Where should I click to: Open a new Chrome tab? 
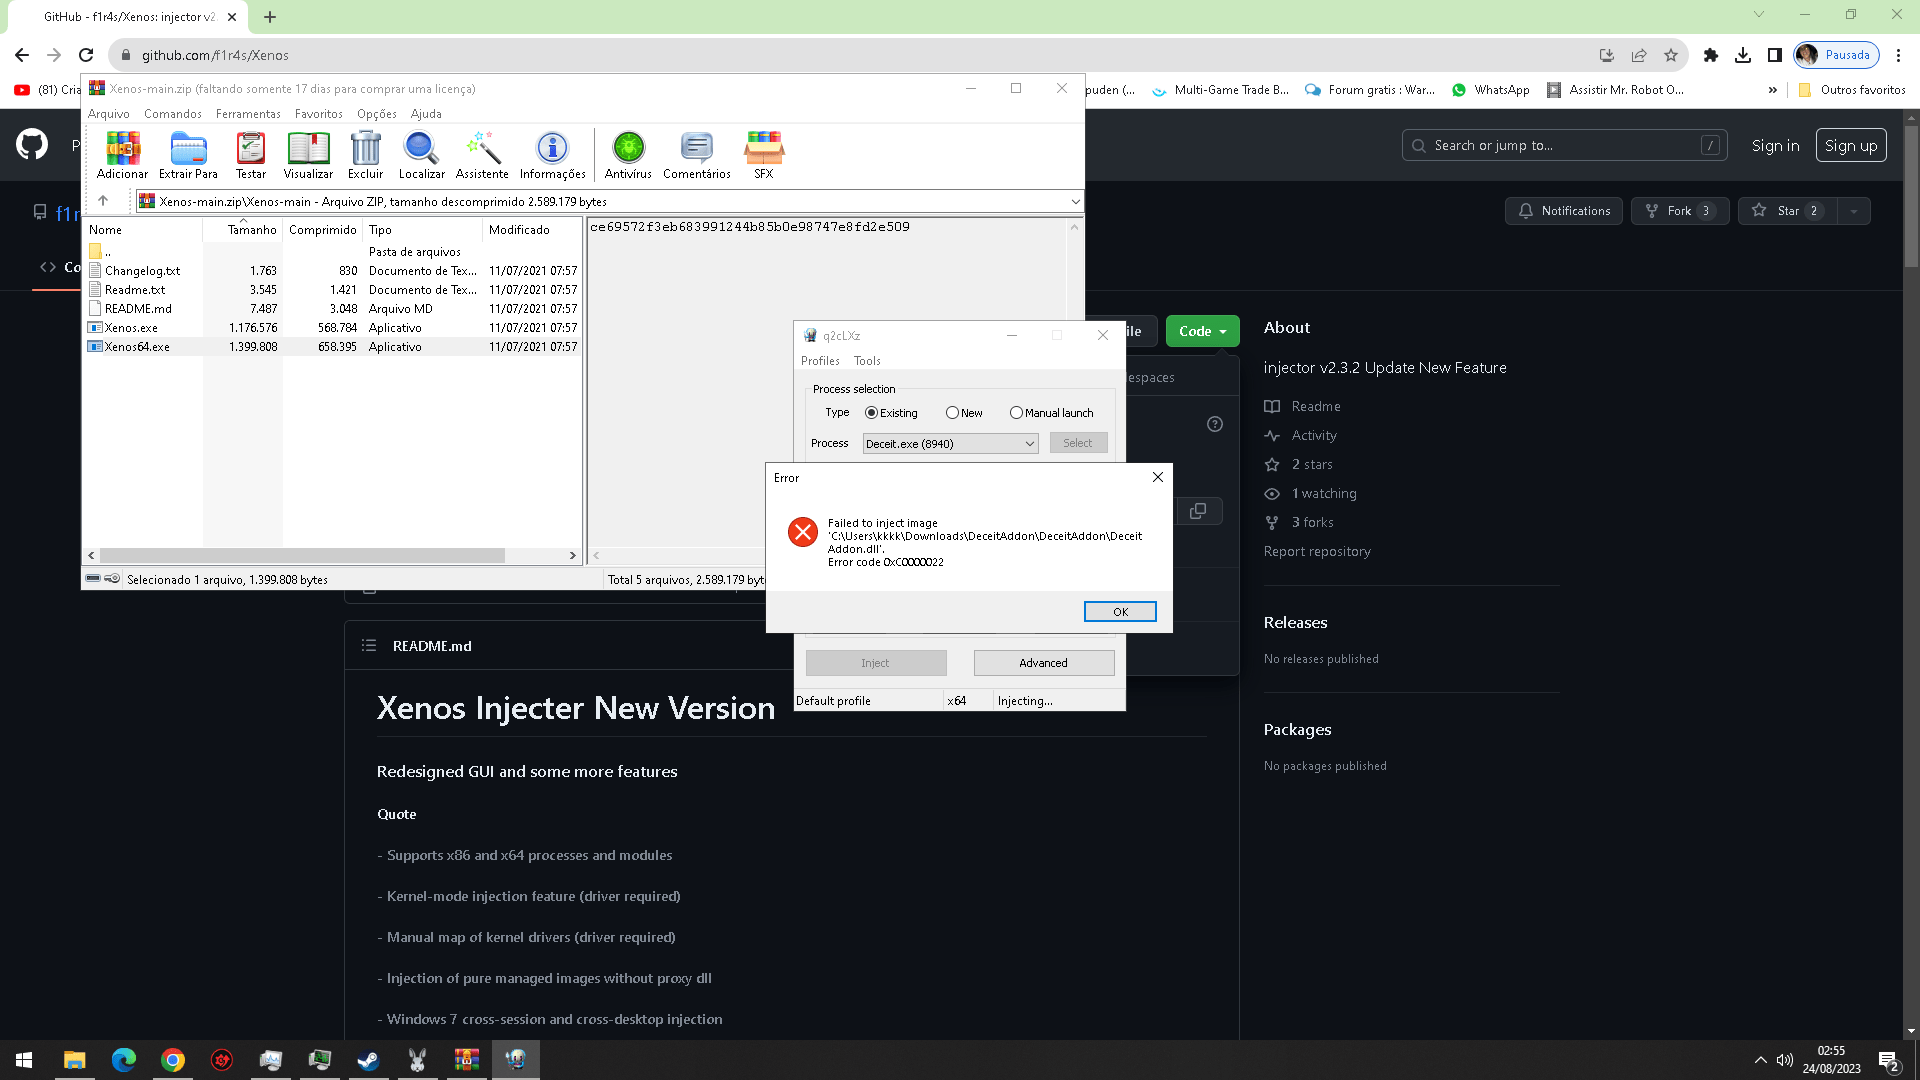pyautogui.click(x=270, y=17)
